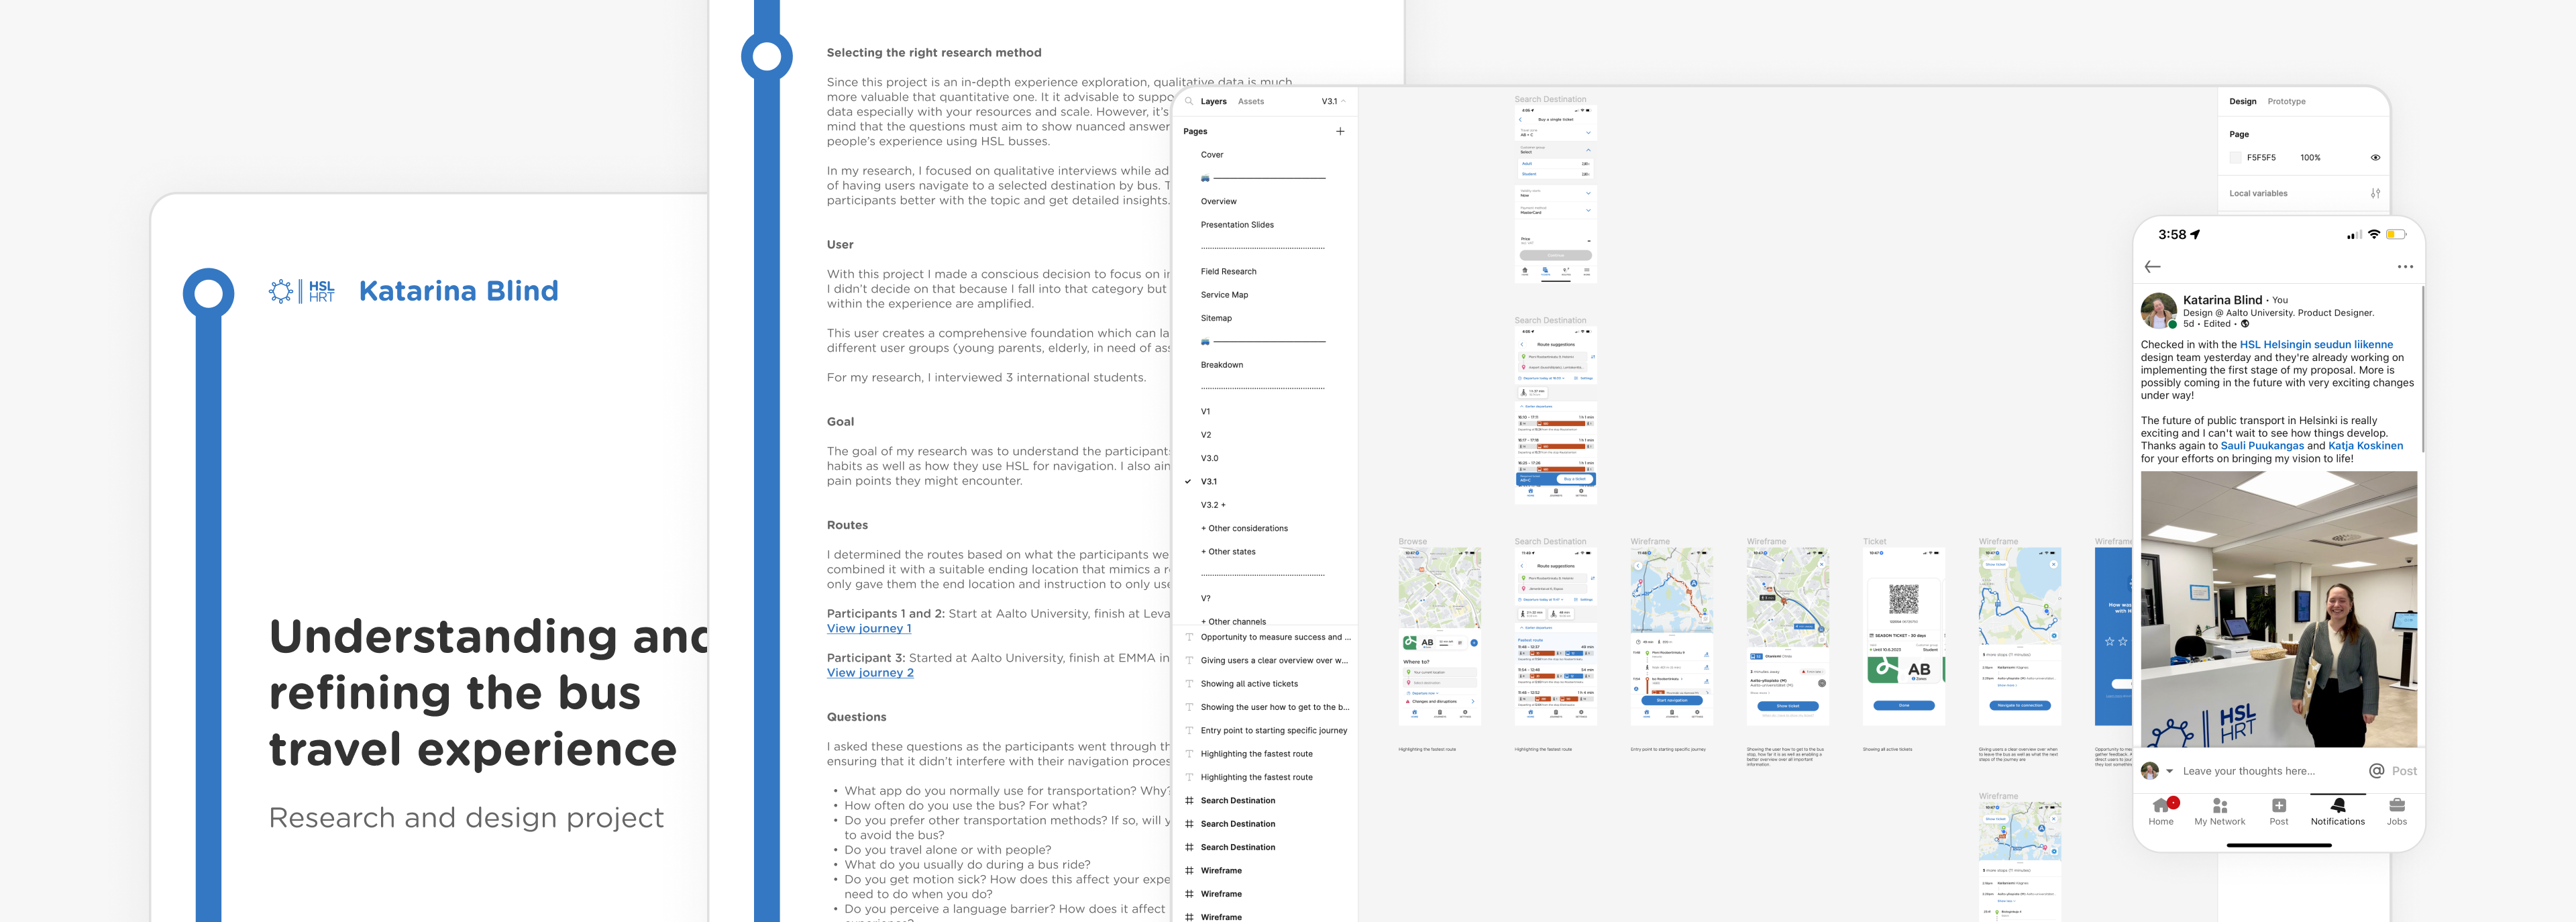Open the three-dots menu on the LinkedIn post
The image size is (2576, 922).
[x=2405, y=267]
